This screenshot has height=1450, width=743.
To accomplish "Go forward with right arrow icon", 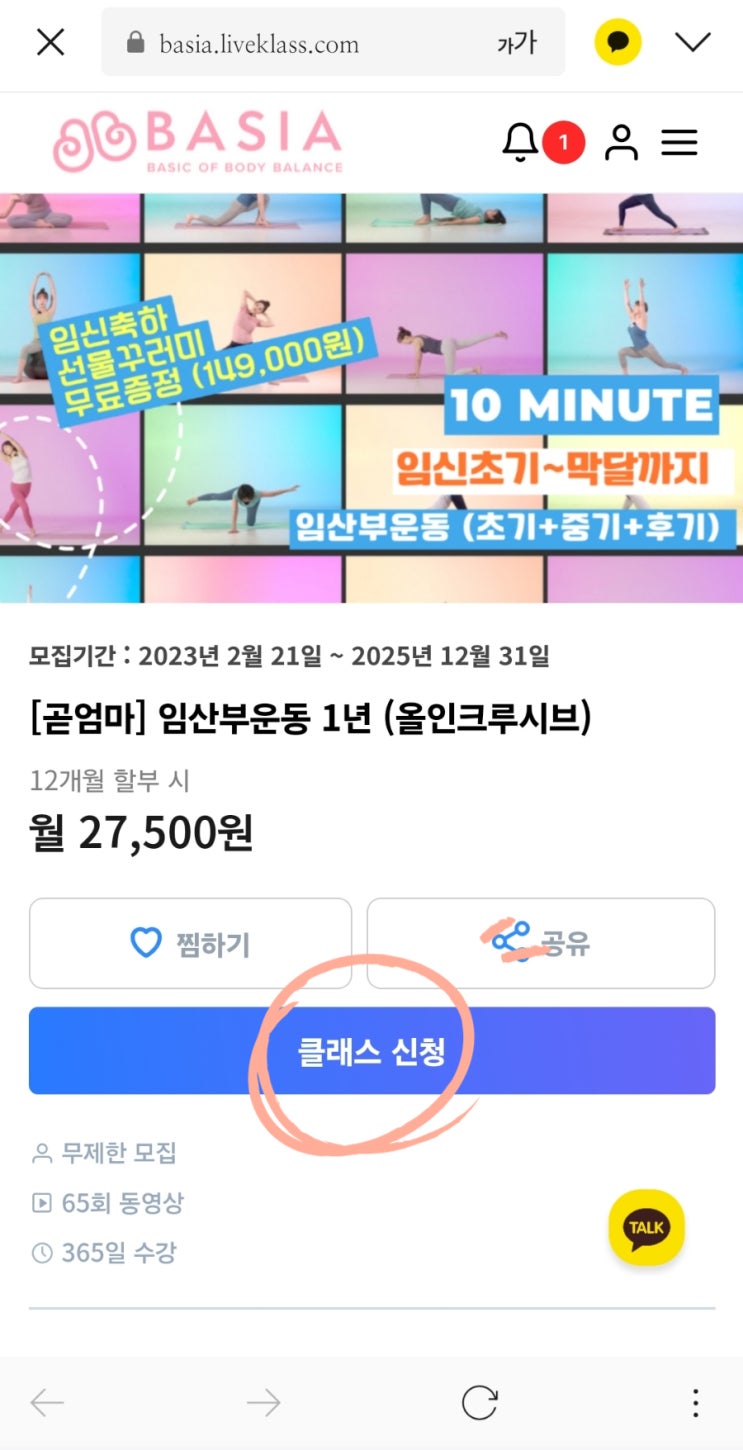I will [x=263, y=1403].
